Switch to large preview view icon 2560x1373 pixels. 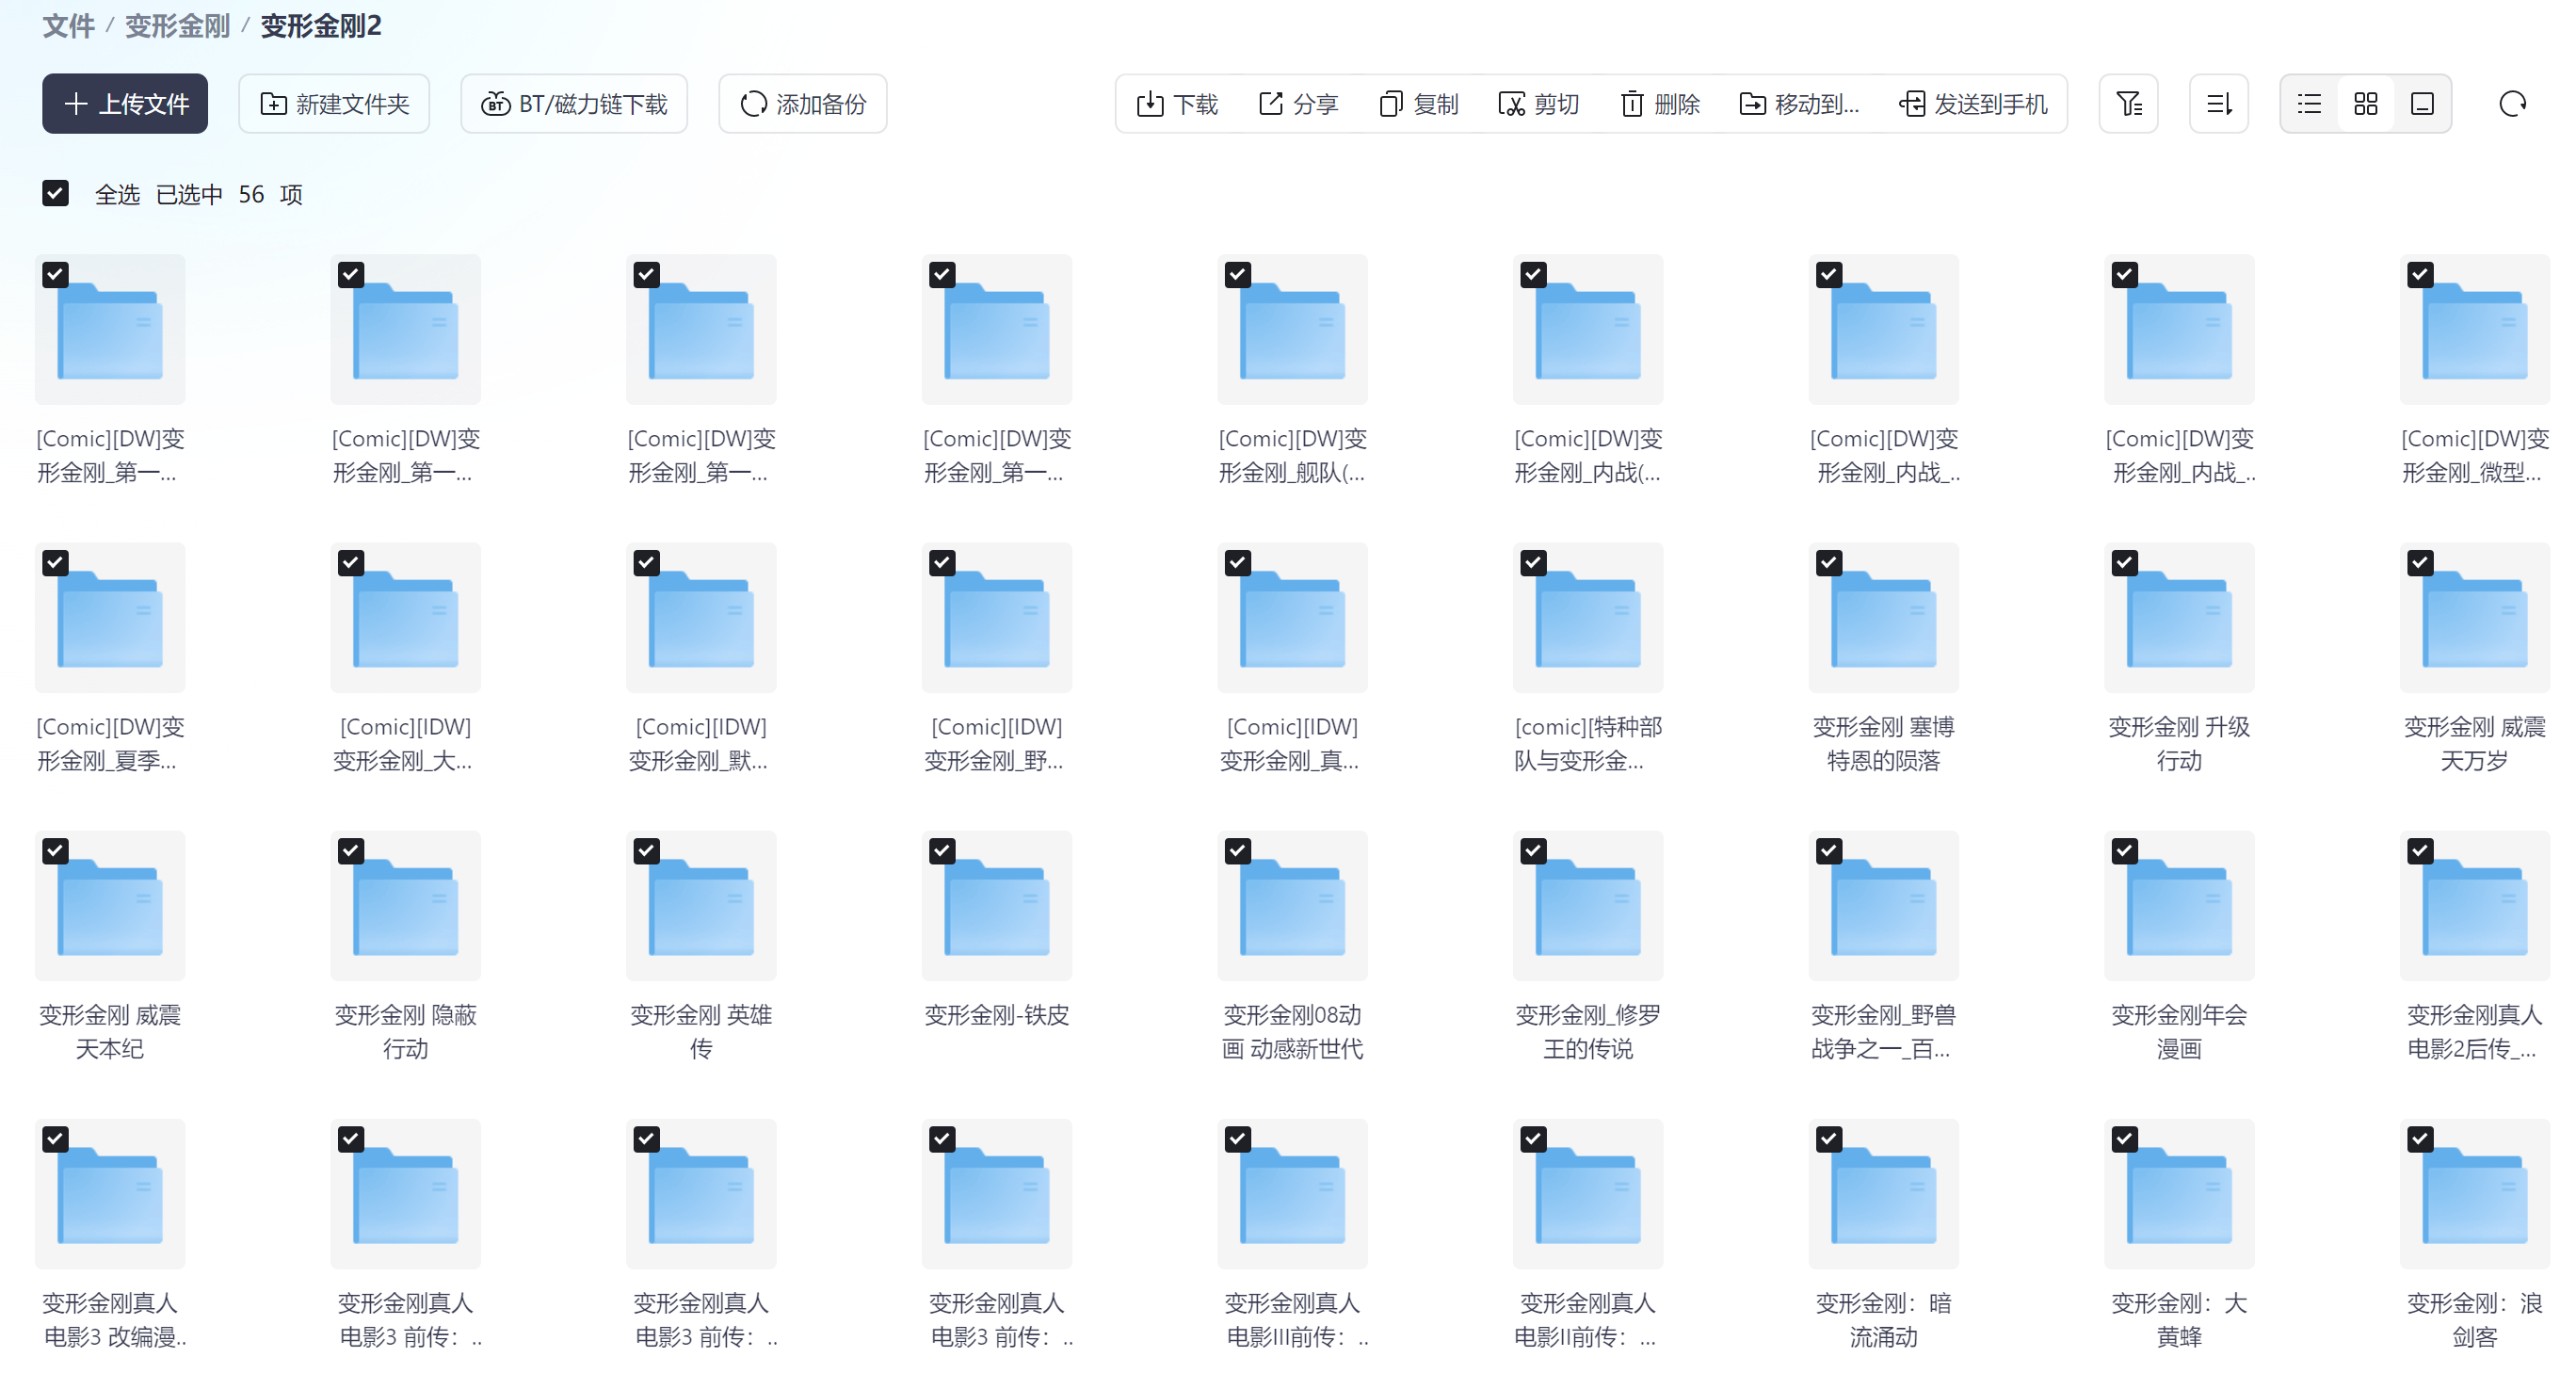pyautogui.click(x=2422, y=104)
